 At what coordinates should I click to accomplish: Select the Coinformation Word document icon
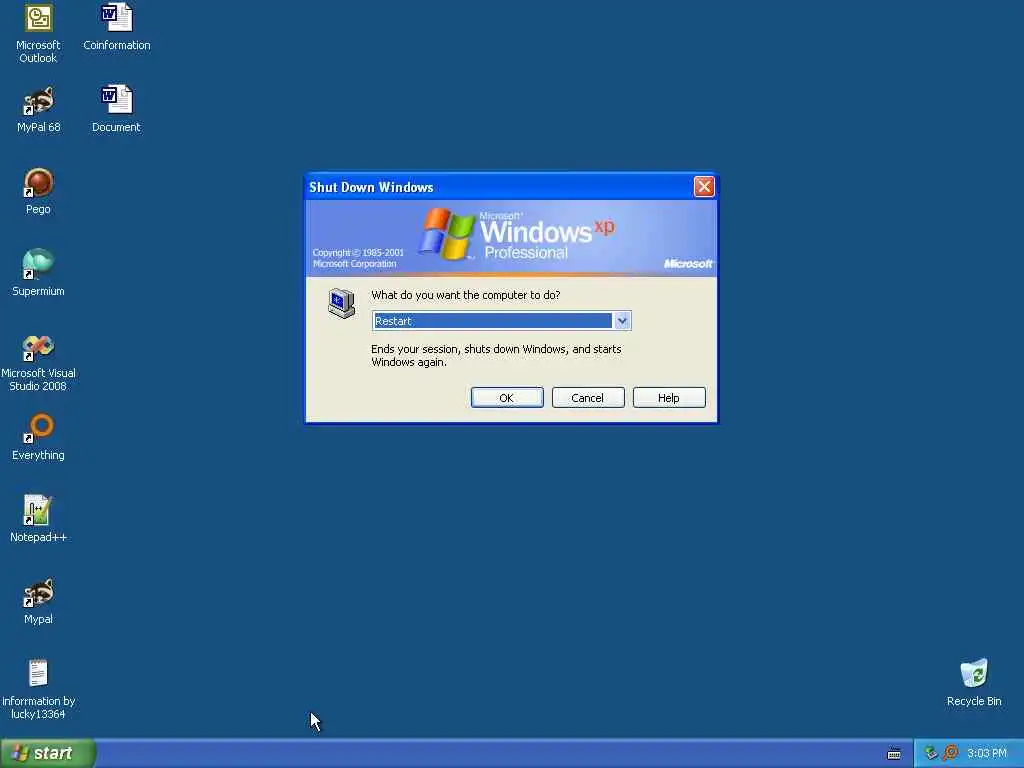tap(116, 27)
